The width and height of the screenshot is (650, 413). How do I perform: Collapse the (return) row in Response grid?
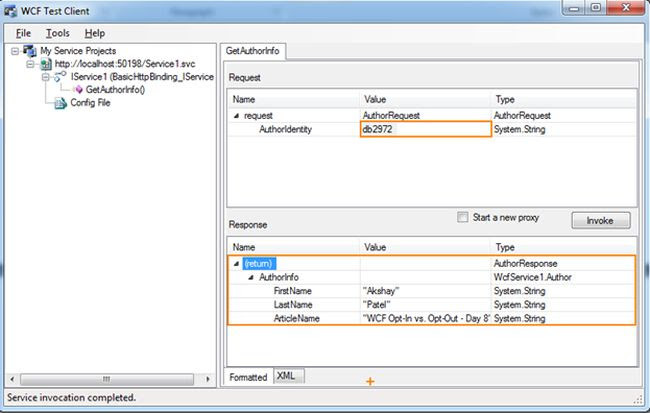236,264
